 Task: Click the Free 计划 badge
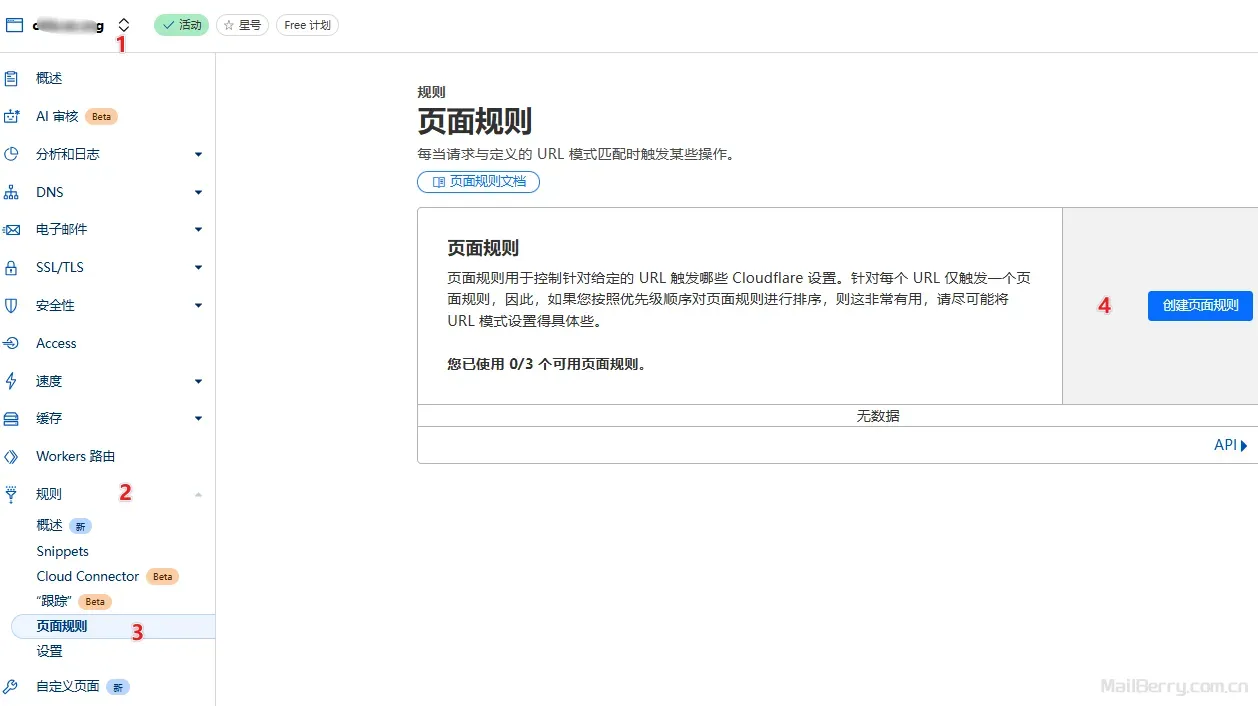click(307, 25)
